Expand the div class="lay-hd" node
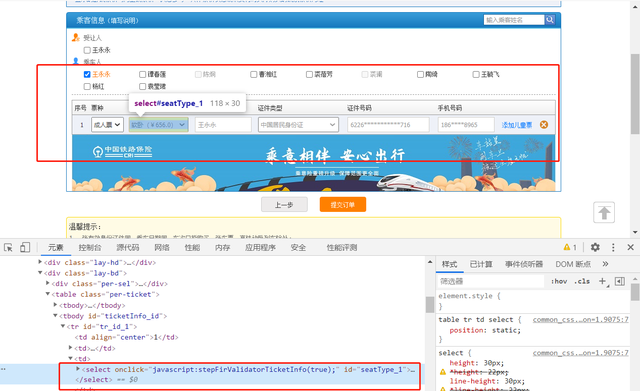The height and width of the screenshot is (391, 640). click(x=40, y=262)
